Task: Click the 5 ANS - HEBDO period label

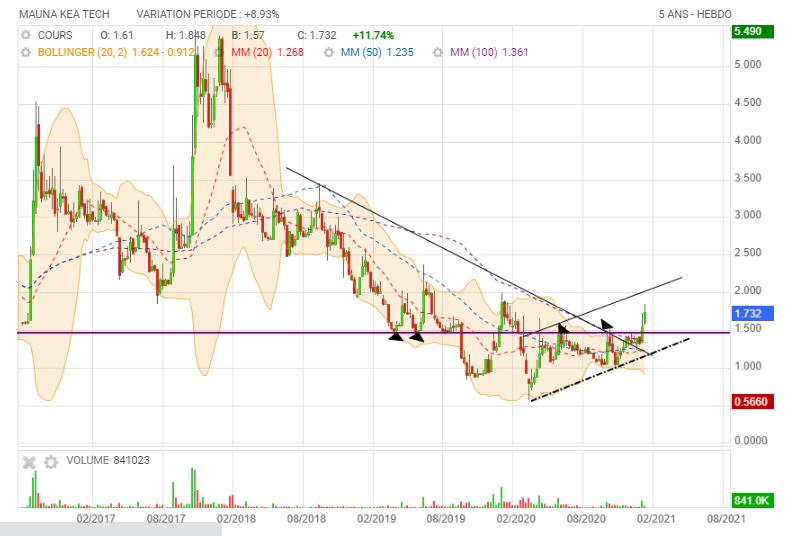Action: point(695,14)
